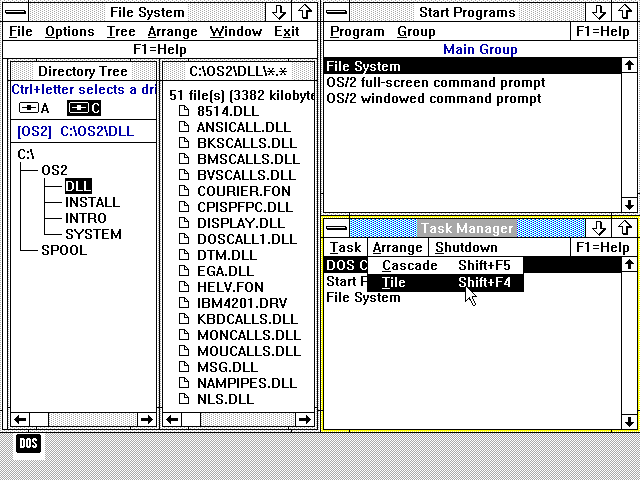Viewport: 640px width, 480px height.
Task: Click F1=Help in Task Manager
Action: point(602,247)
